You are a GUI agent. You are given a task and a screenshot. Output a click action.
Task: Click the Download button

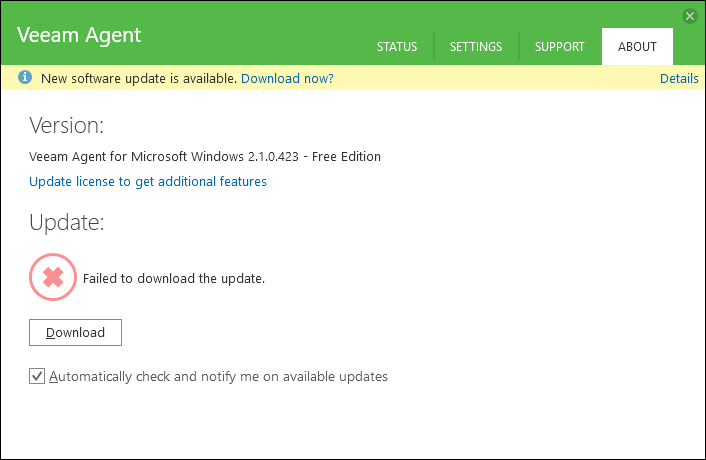tap(75, 333)
